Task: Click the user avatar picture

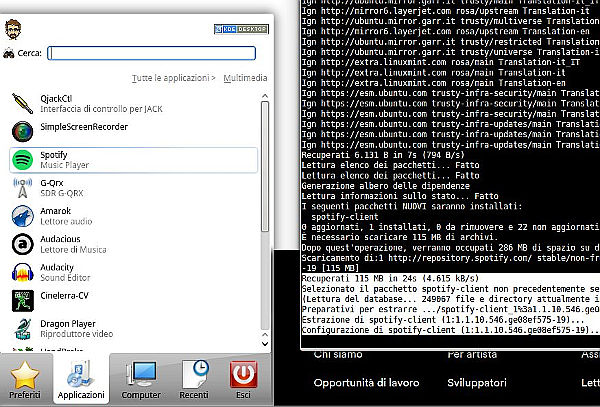Action: [13, 29]
